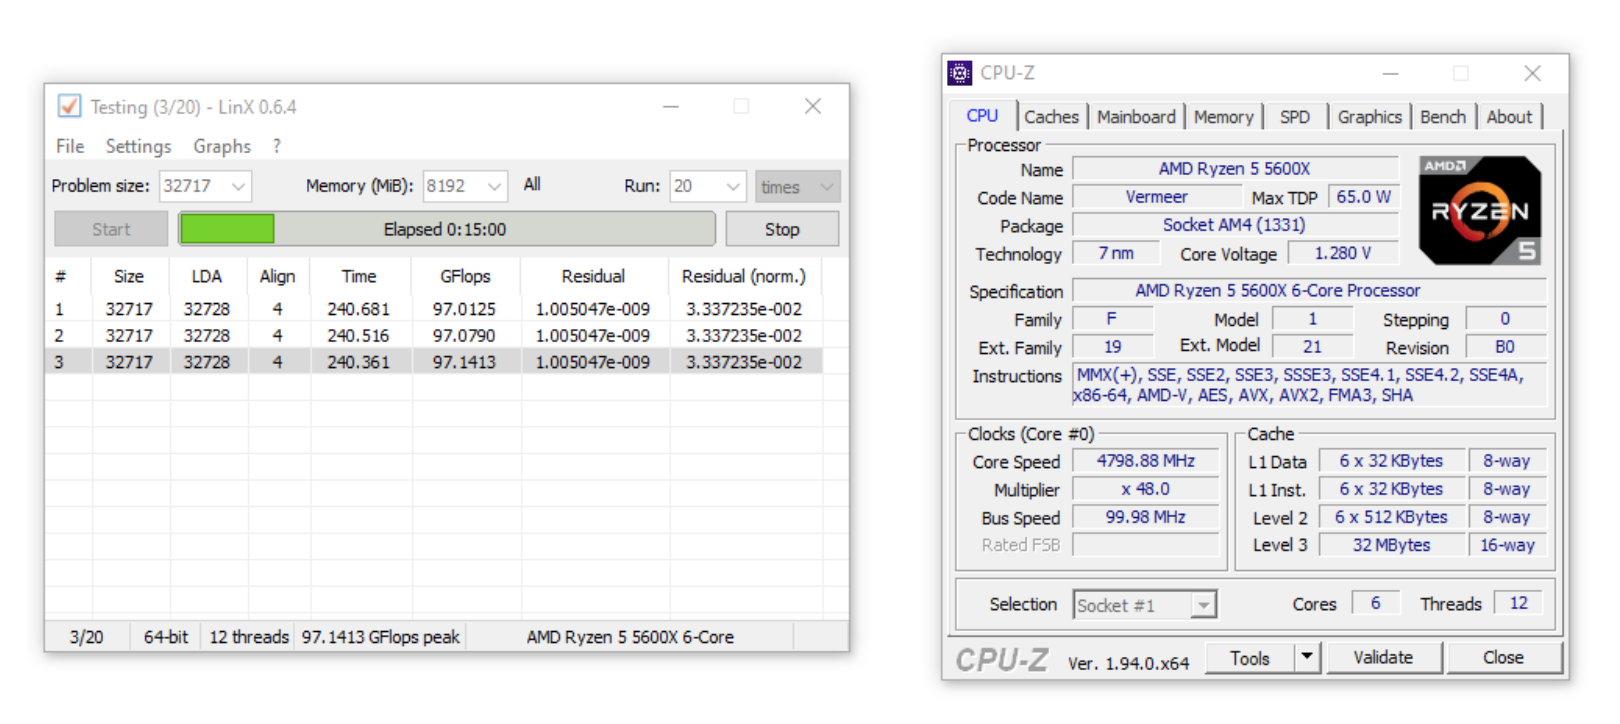The image size is (1620, 724).
Task: Click the 4798.88 MHz core speed value
Action: coord(1146,461)
